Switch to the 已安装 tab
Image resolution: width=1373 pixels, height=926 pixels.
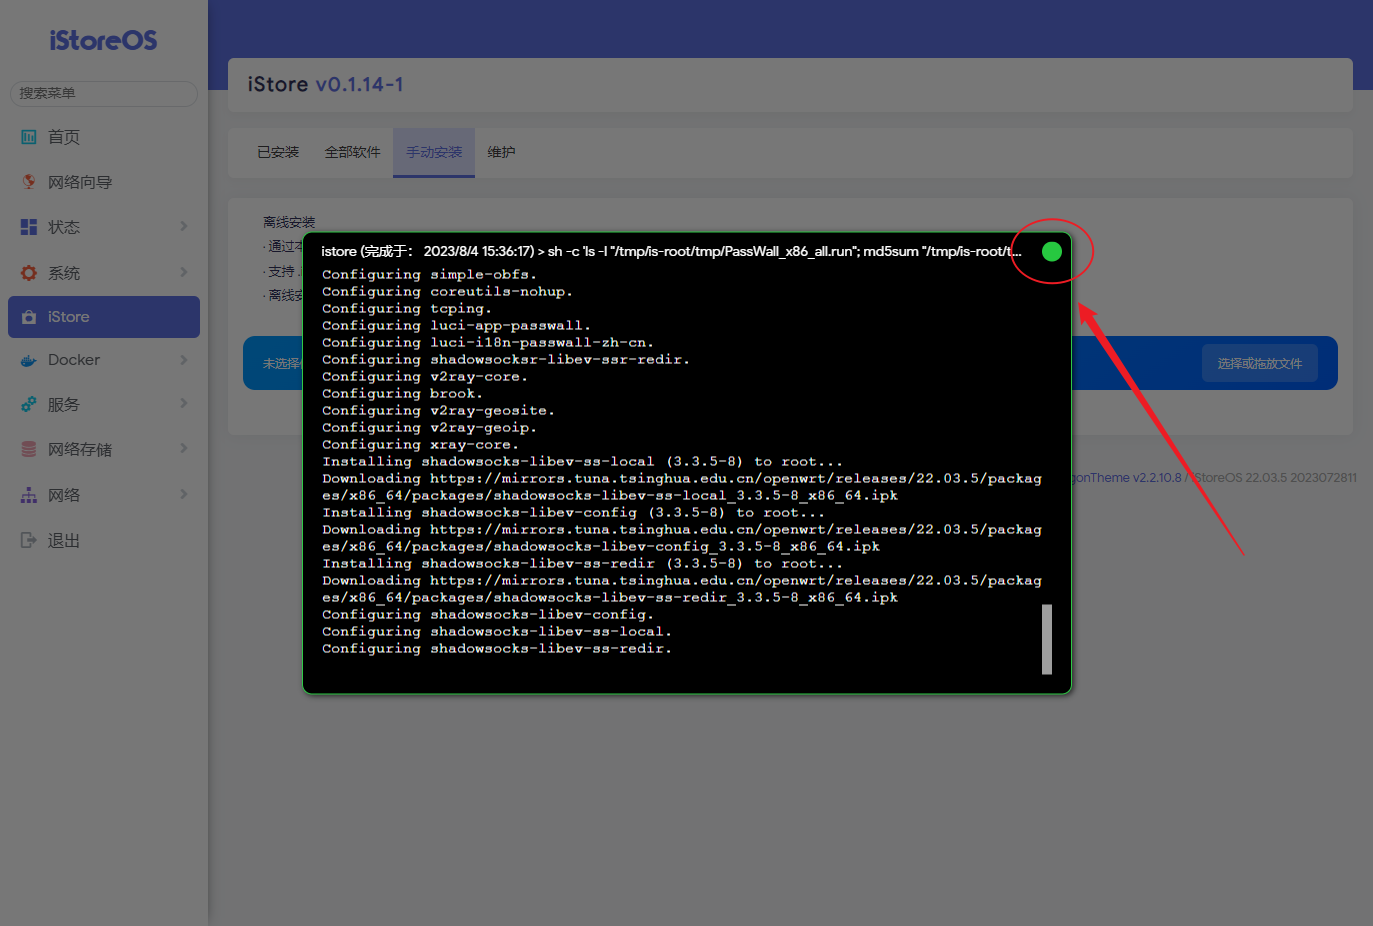point(278,152)
